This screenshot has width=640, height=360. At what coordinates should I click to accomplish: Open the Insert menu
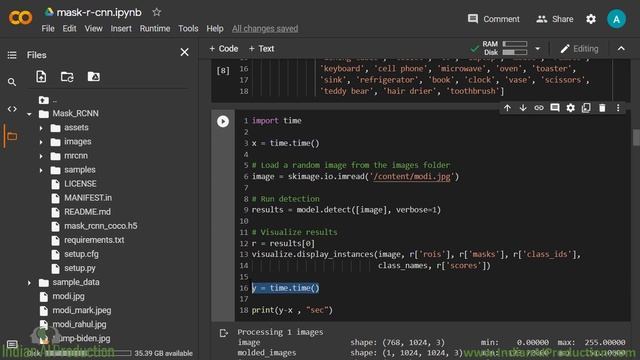[x=121, y=29]
